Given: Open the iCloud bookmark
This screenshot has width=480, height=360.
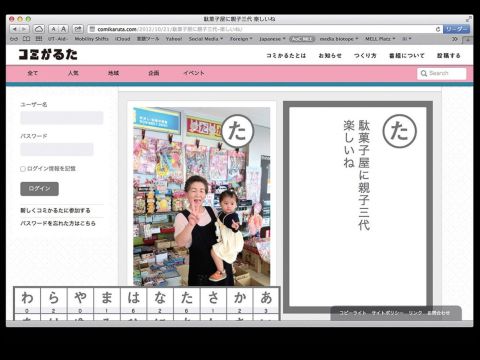Looking at the screenshot, I should [x=123, y=39].
